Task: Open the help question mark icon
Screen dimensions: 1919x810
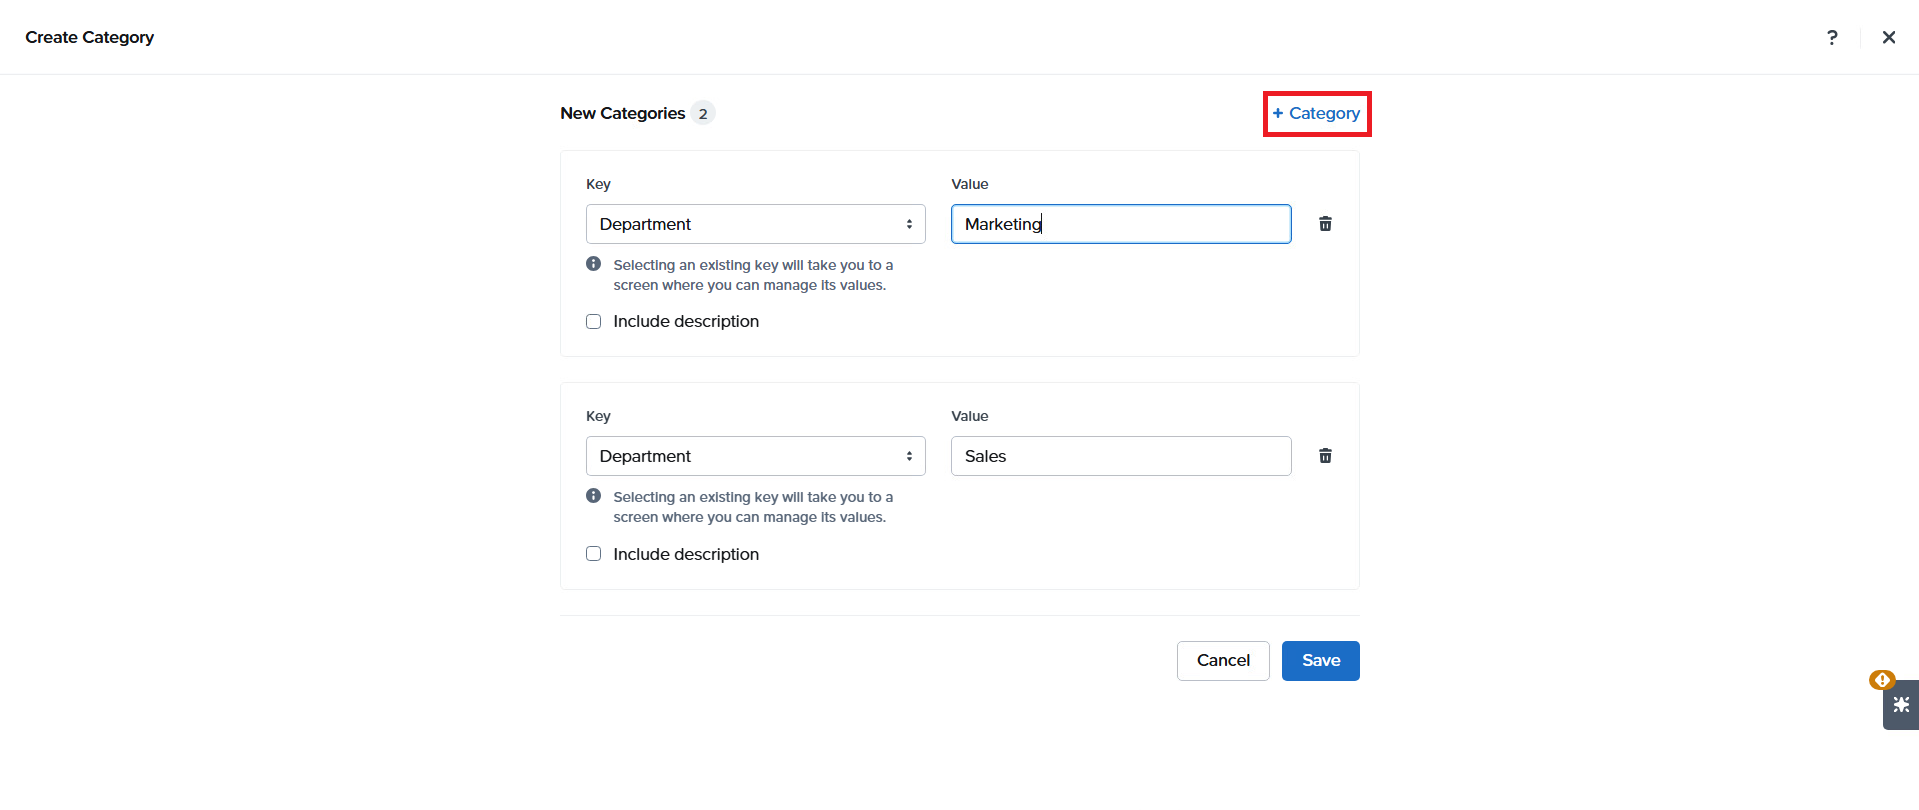Action: pos(1832,37)
